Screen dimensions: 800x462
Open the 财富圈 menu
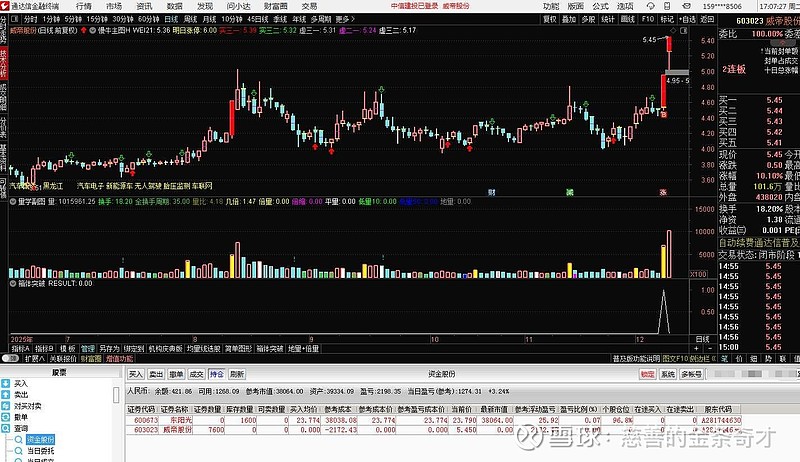(x=276, y=6)
